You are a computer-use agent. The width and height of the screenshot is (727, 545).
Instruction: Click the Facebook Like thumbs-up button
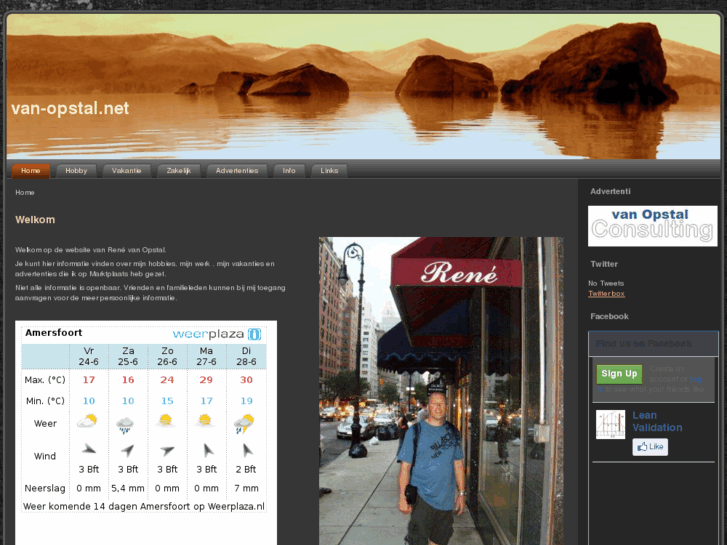650,447
